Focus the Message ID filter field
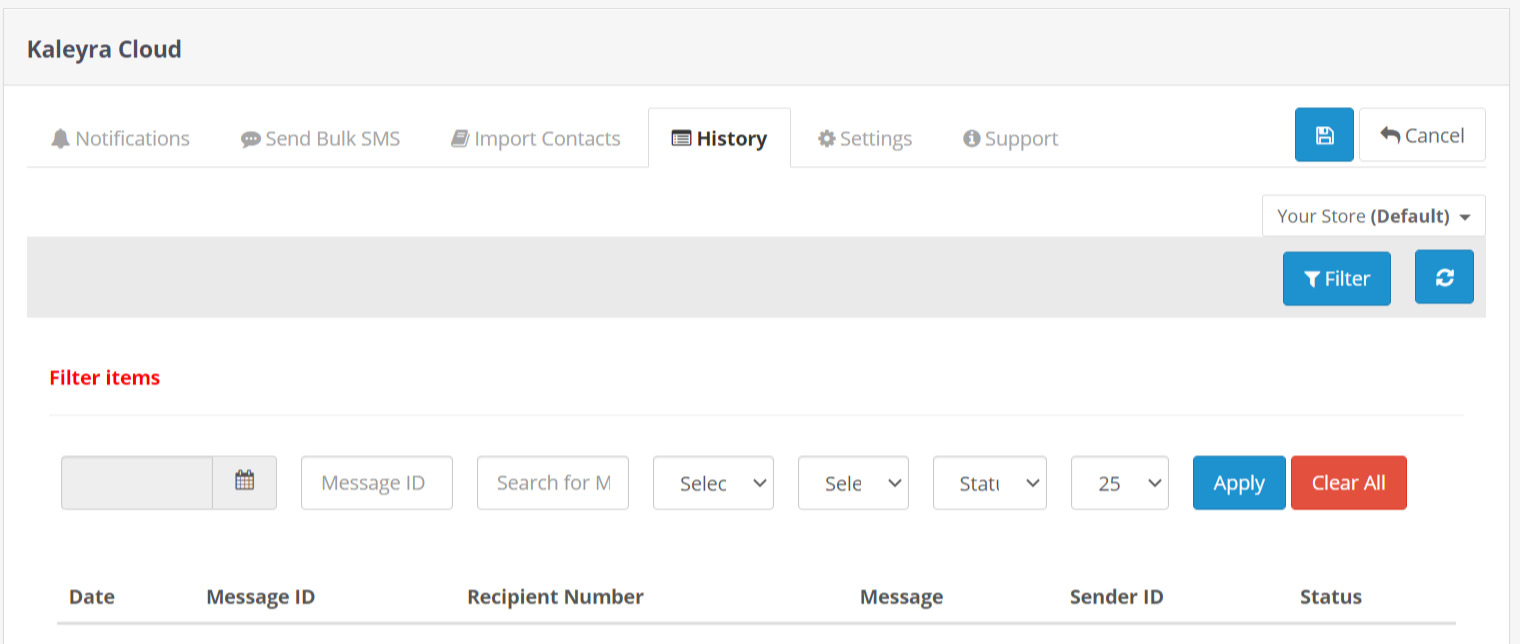Viewport: 1520px width, 644px height. (376, 482)
